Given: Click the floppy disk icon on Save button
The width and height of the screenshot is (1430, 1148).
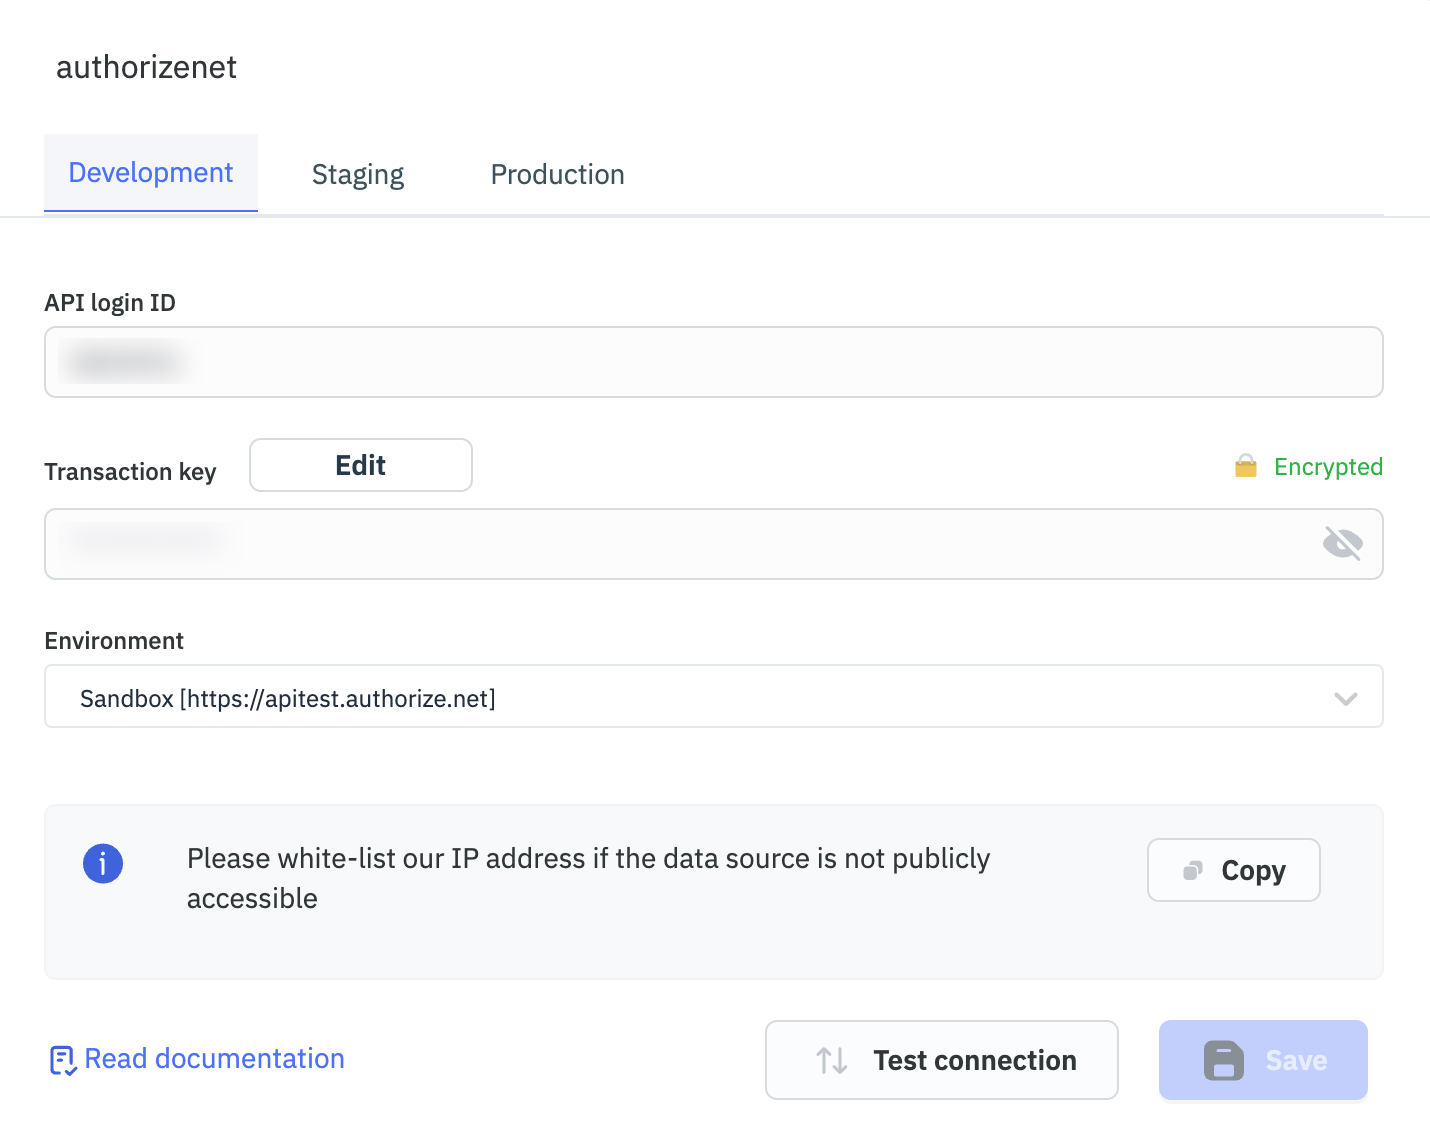Looking at the screenshot, I should click(x=1222, y=1060).
